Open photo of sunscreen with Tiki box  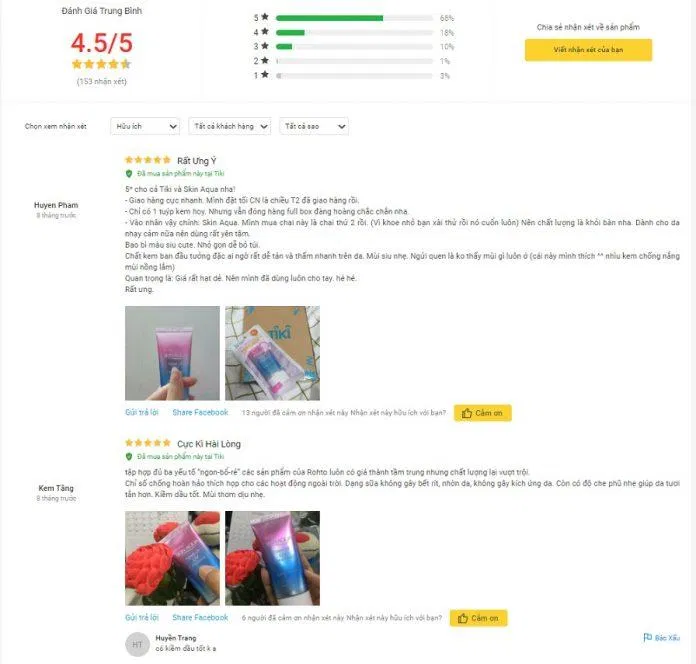[x=273, y=353]
